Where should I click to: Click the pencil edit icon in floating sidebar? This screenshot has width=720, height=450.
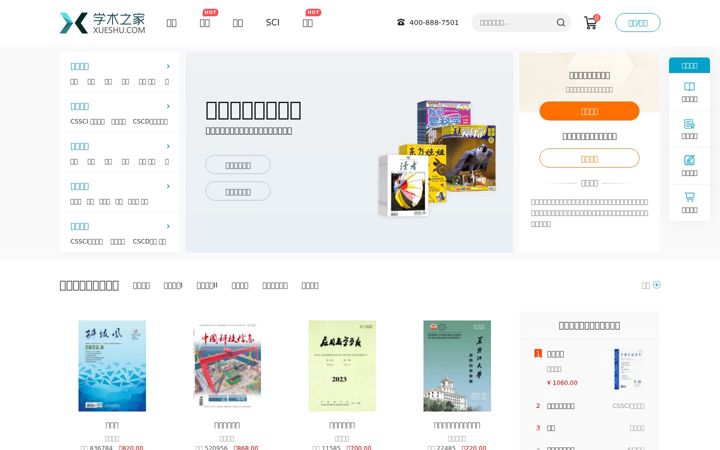click(689, 160)
